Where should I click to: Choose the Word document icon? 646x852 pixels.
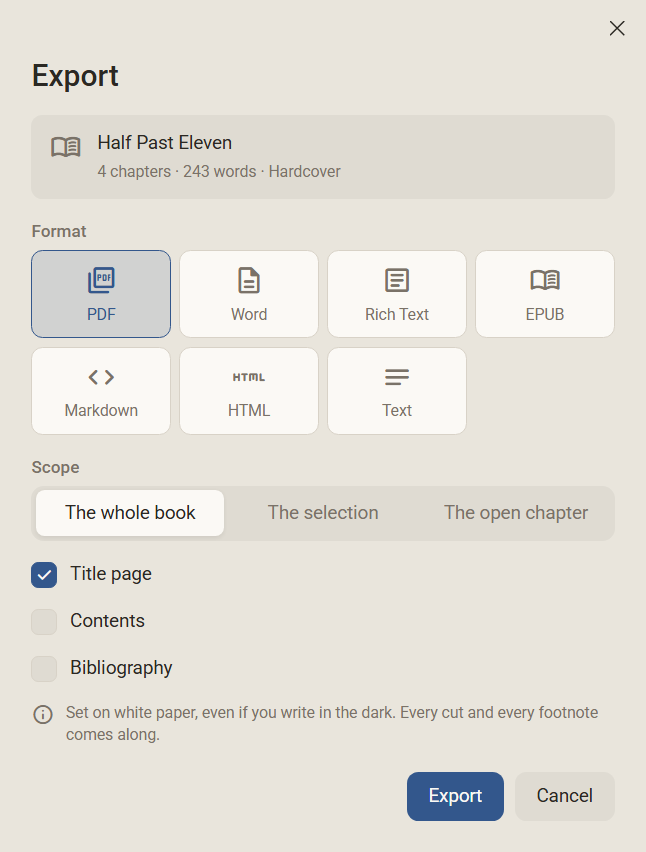249,280
